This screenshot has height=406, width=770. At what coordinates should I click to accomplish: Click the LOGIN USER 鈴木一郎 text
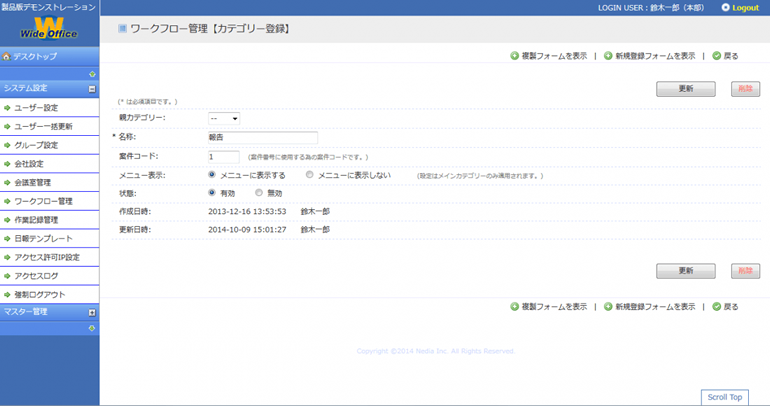click(x=651, y=8)
